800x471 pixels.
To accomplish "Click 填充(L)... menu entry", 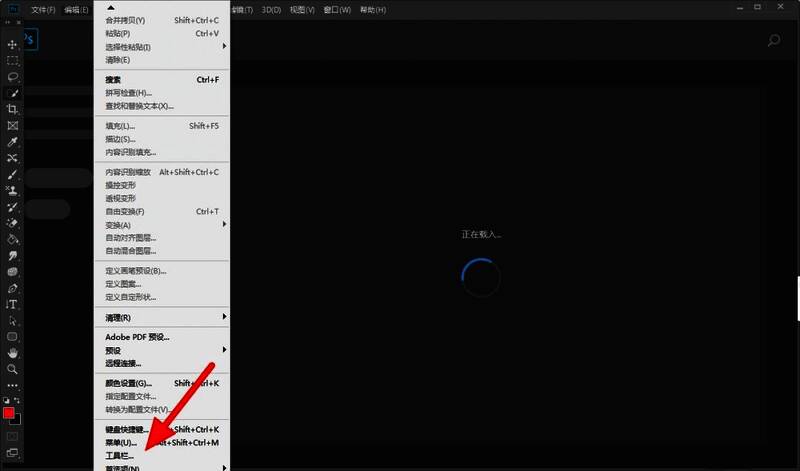I will click(120, 126).
